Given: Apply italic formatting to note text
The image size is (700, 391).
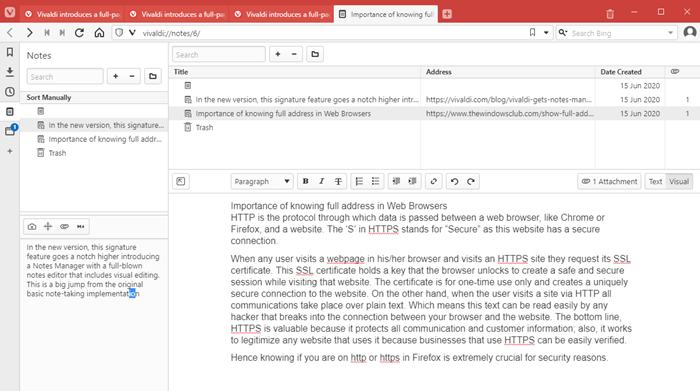Looking at the screenshot, I should pyautogui.click(x=321, y=181).
